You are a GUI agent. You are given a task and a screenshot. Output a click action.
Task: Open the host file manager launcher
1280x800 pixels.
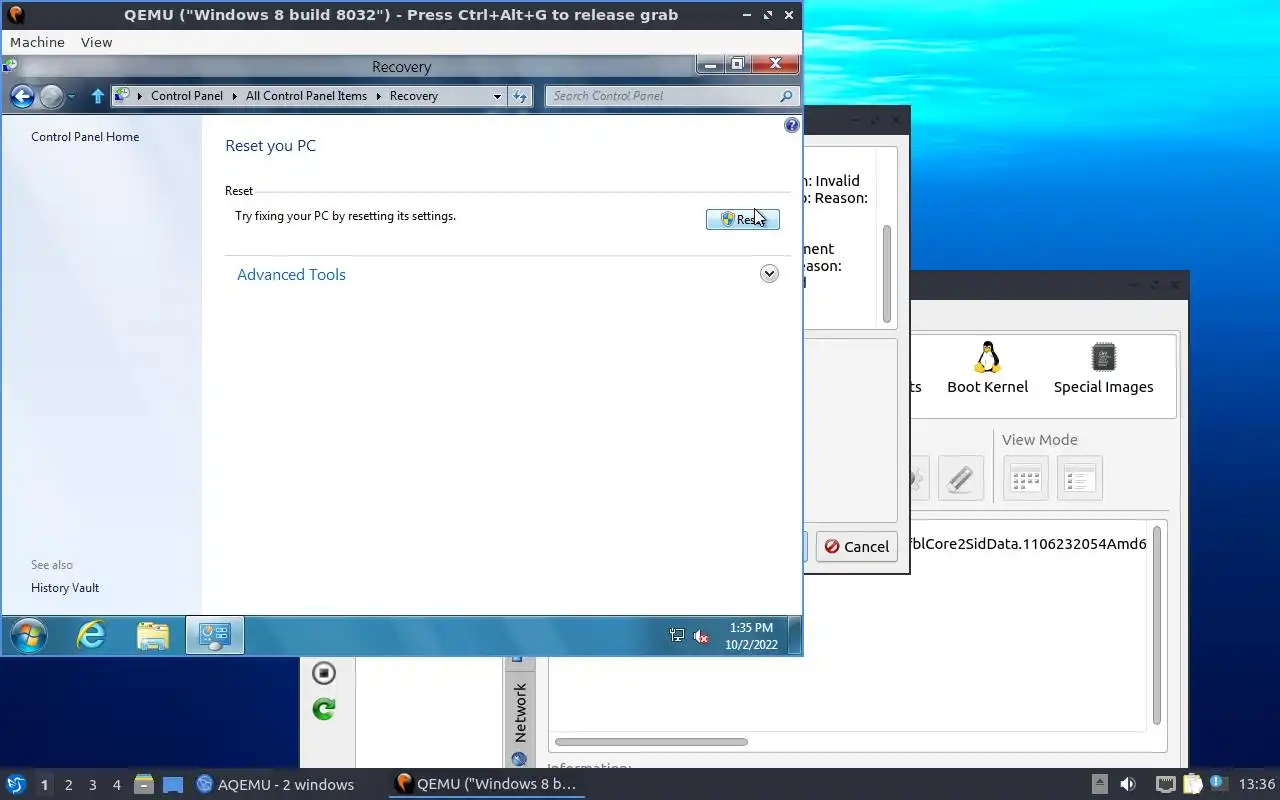pos(144,784)
